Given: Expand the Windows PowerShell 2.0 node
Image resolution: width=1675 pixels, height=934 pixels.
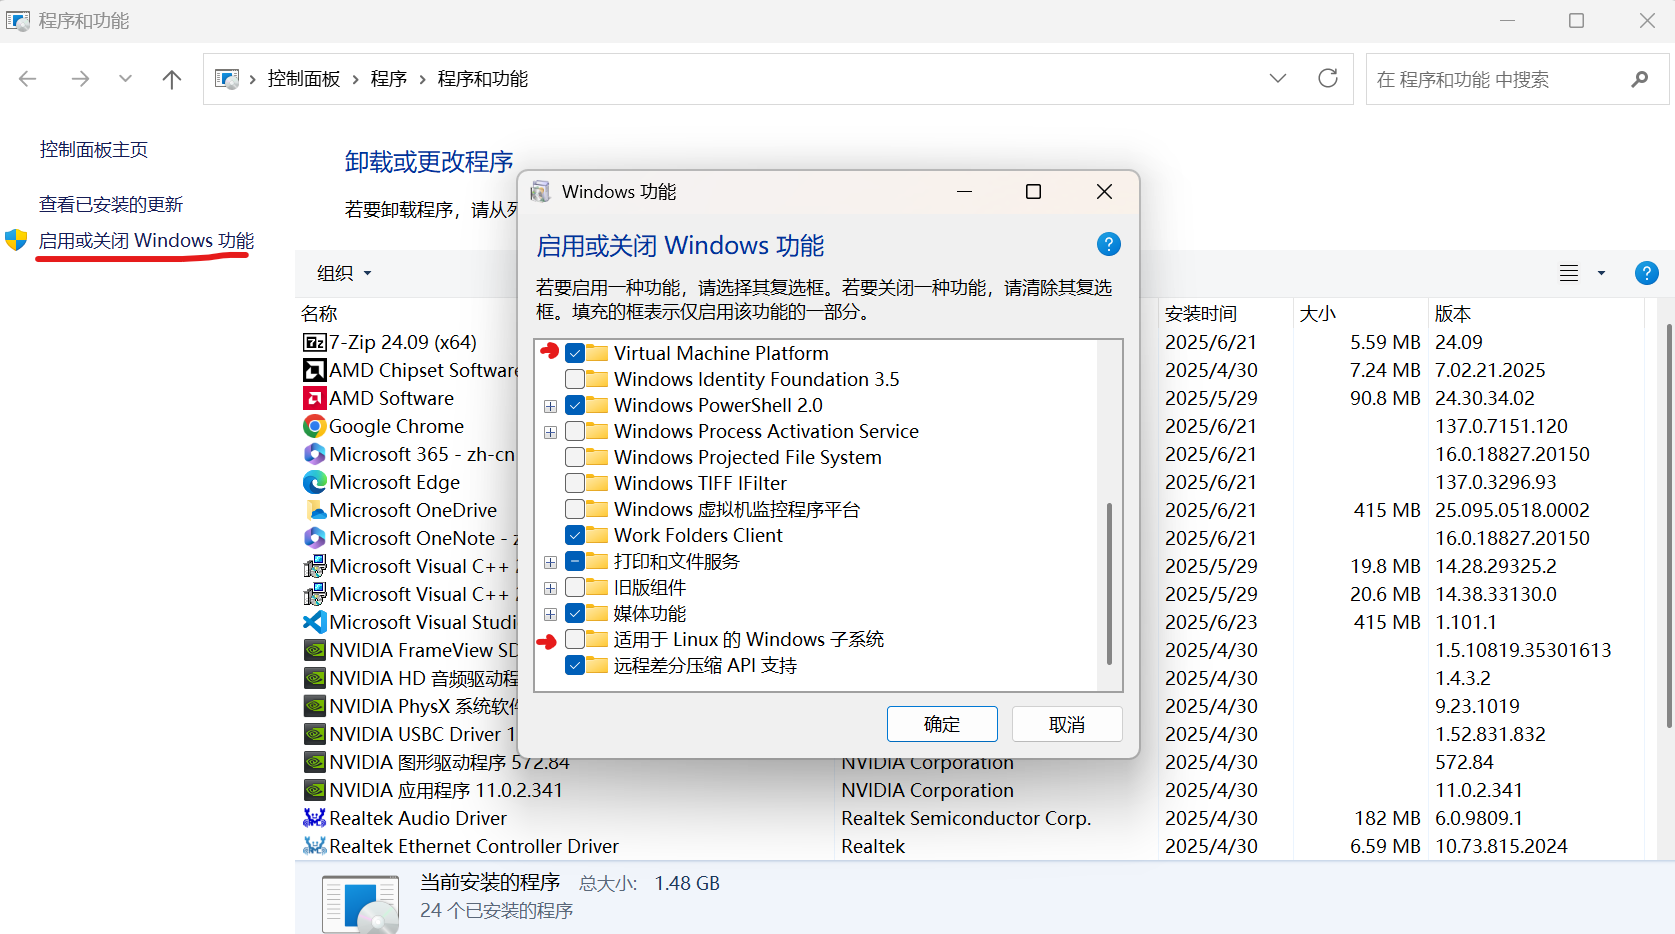Looking at the screenshot, I should (x=550, y=406).
